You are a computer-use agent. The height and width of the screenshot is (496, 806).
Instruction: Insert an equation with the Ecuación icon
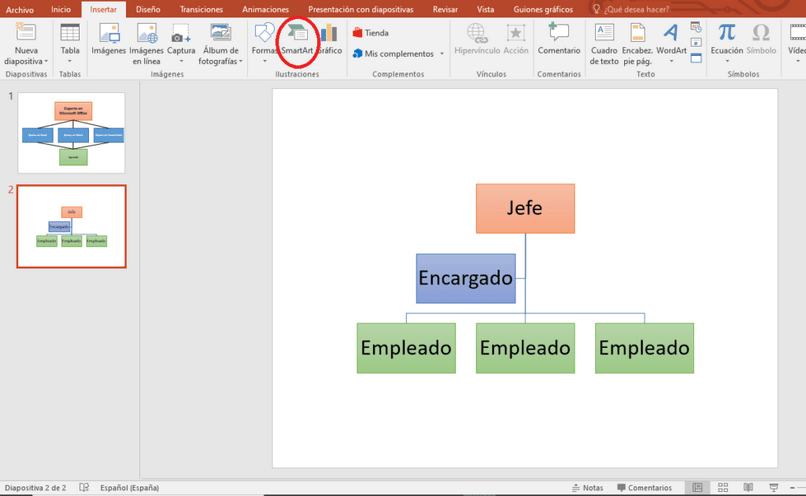click(726, 42)
